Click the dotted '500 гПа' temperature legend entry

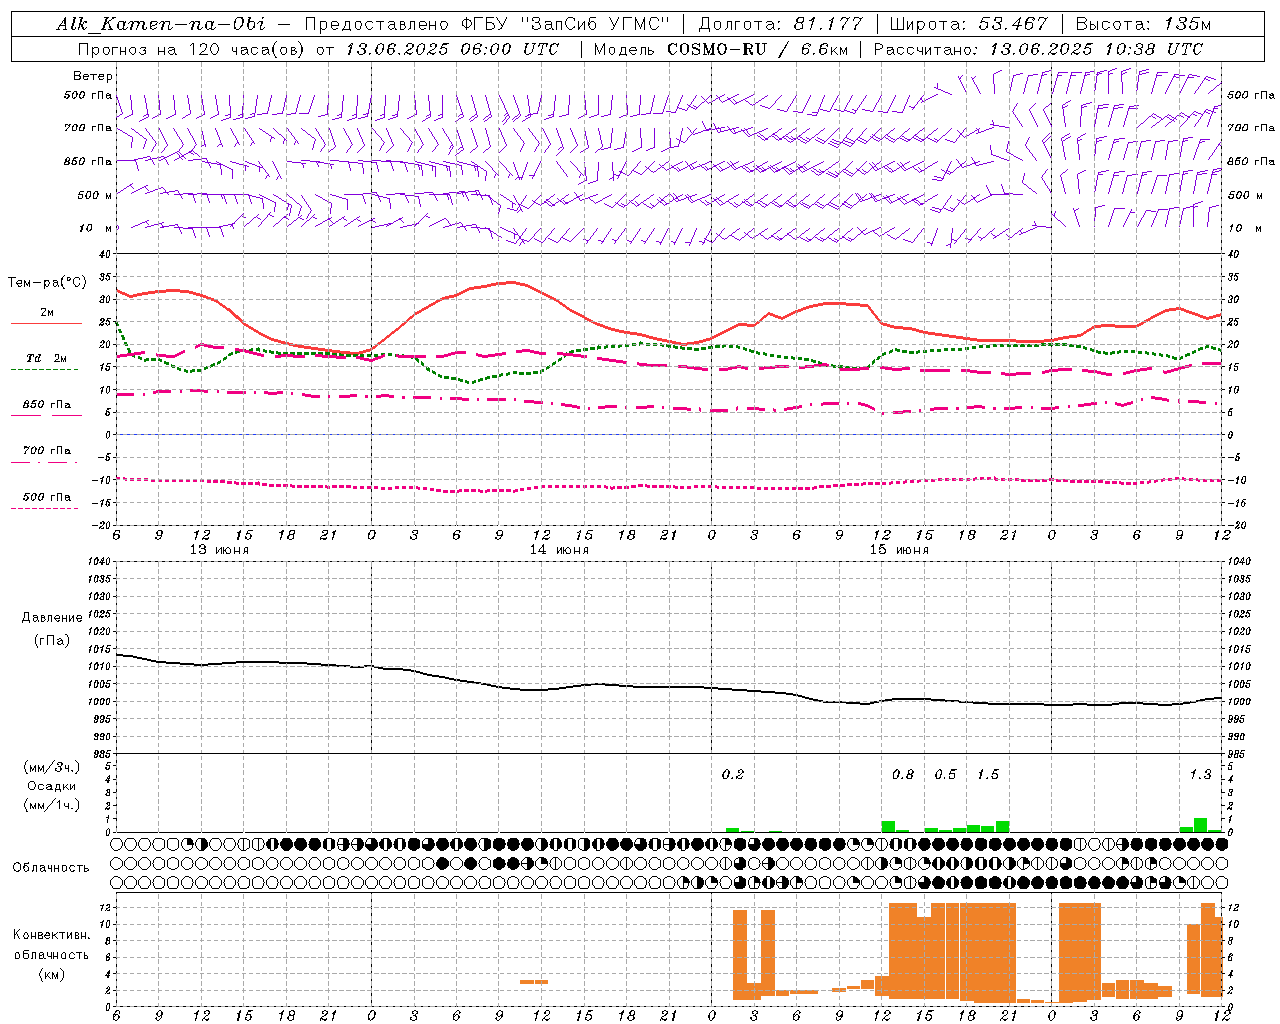[46, 497]
